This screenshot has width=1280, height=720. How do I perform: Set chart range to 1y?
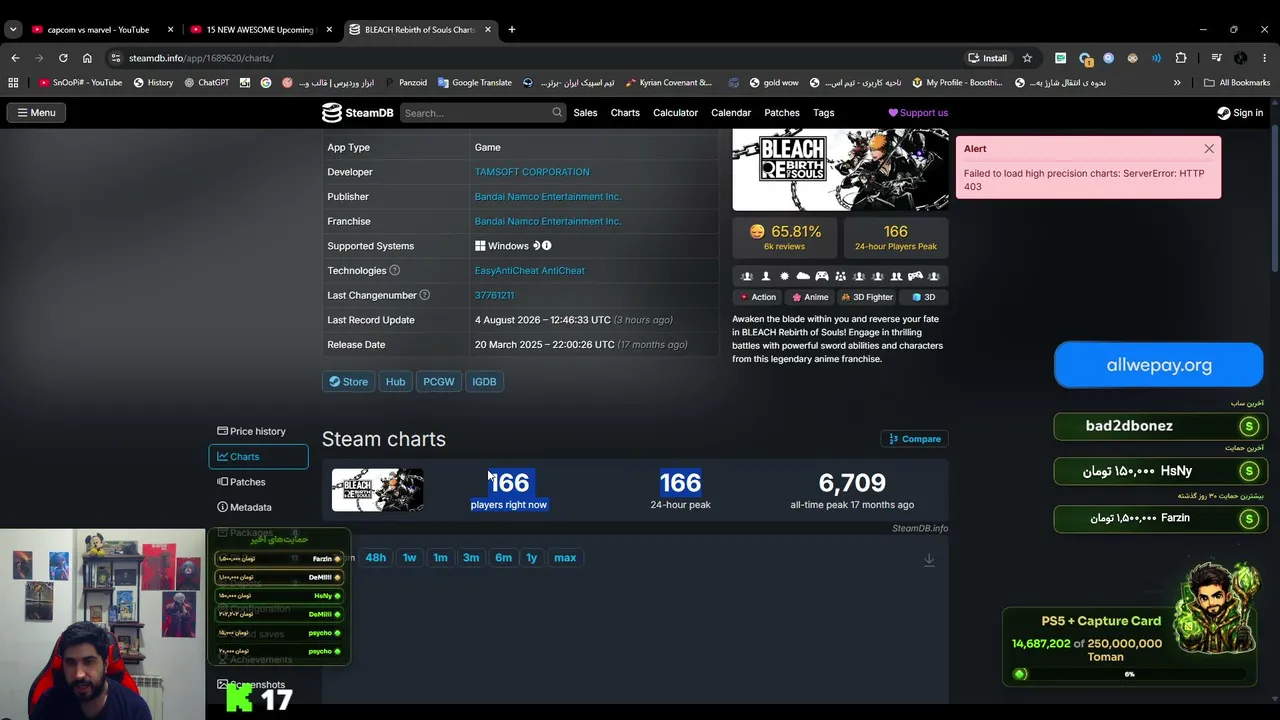coord(532,558)
